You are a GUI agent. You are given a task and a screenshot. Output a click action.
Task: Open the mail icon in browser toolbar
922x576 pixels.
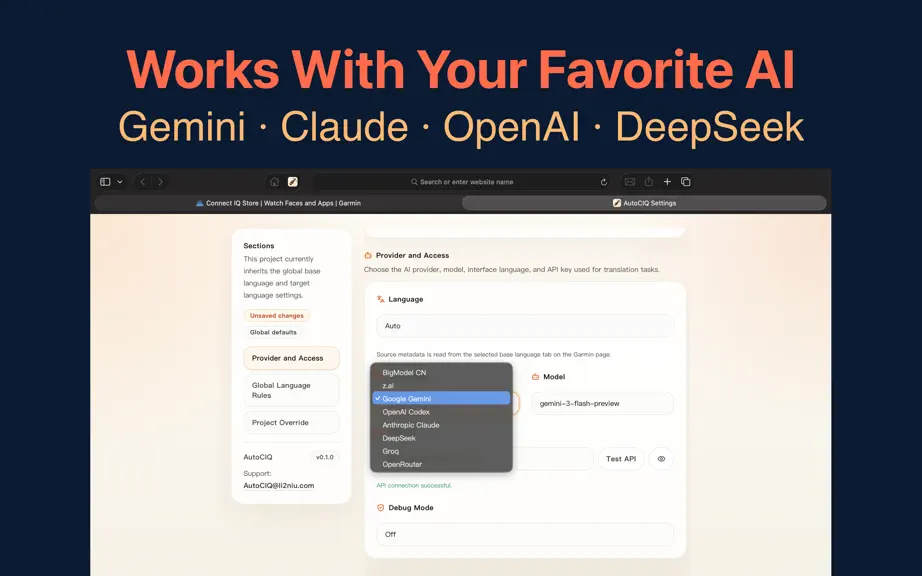630,182
